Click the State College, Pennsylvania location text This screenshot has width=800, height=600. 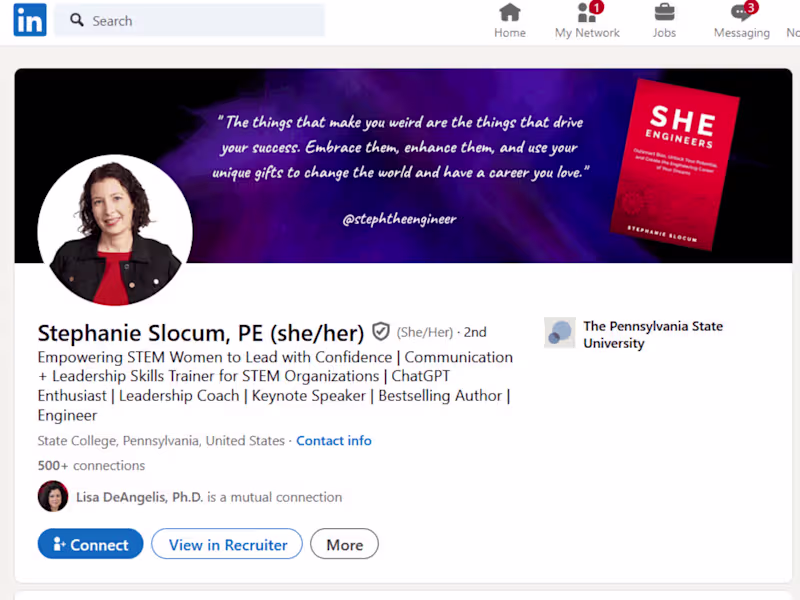coord(161,441)
